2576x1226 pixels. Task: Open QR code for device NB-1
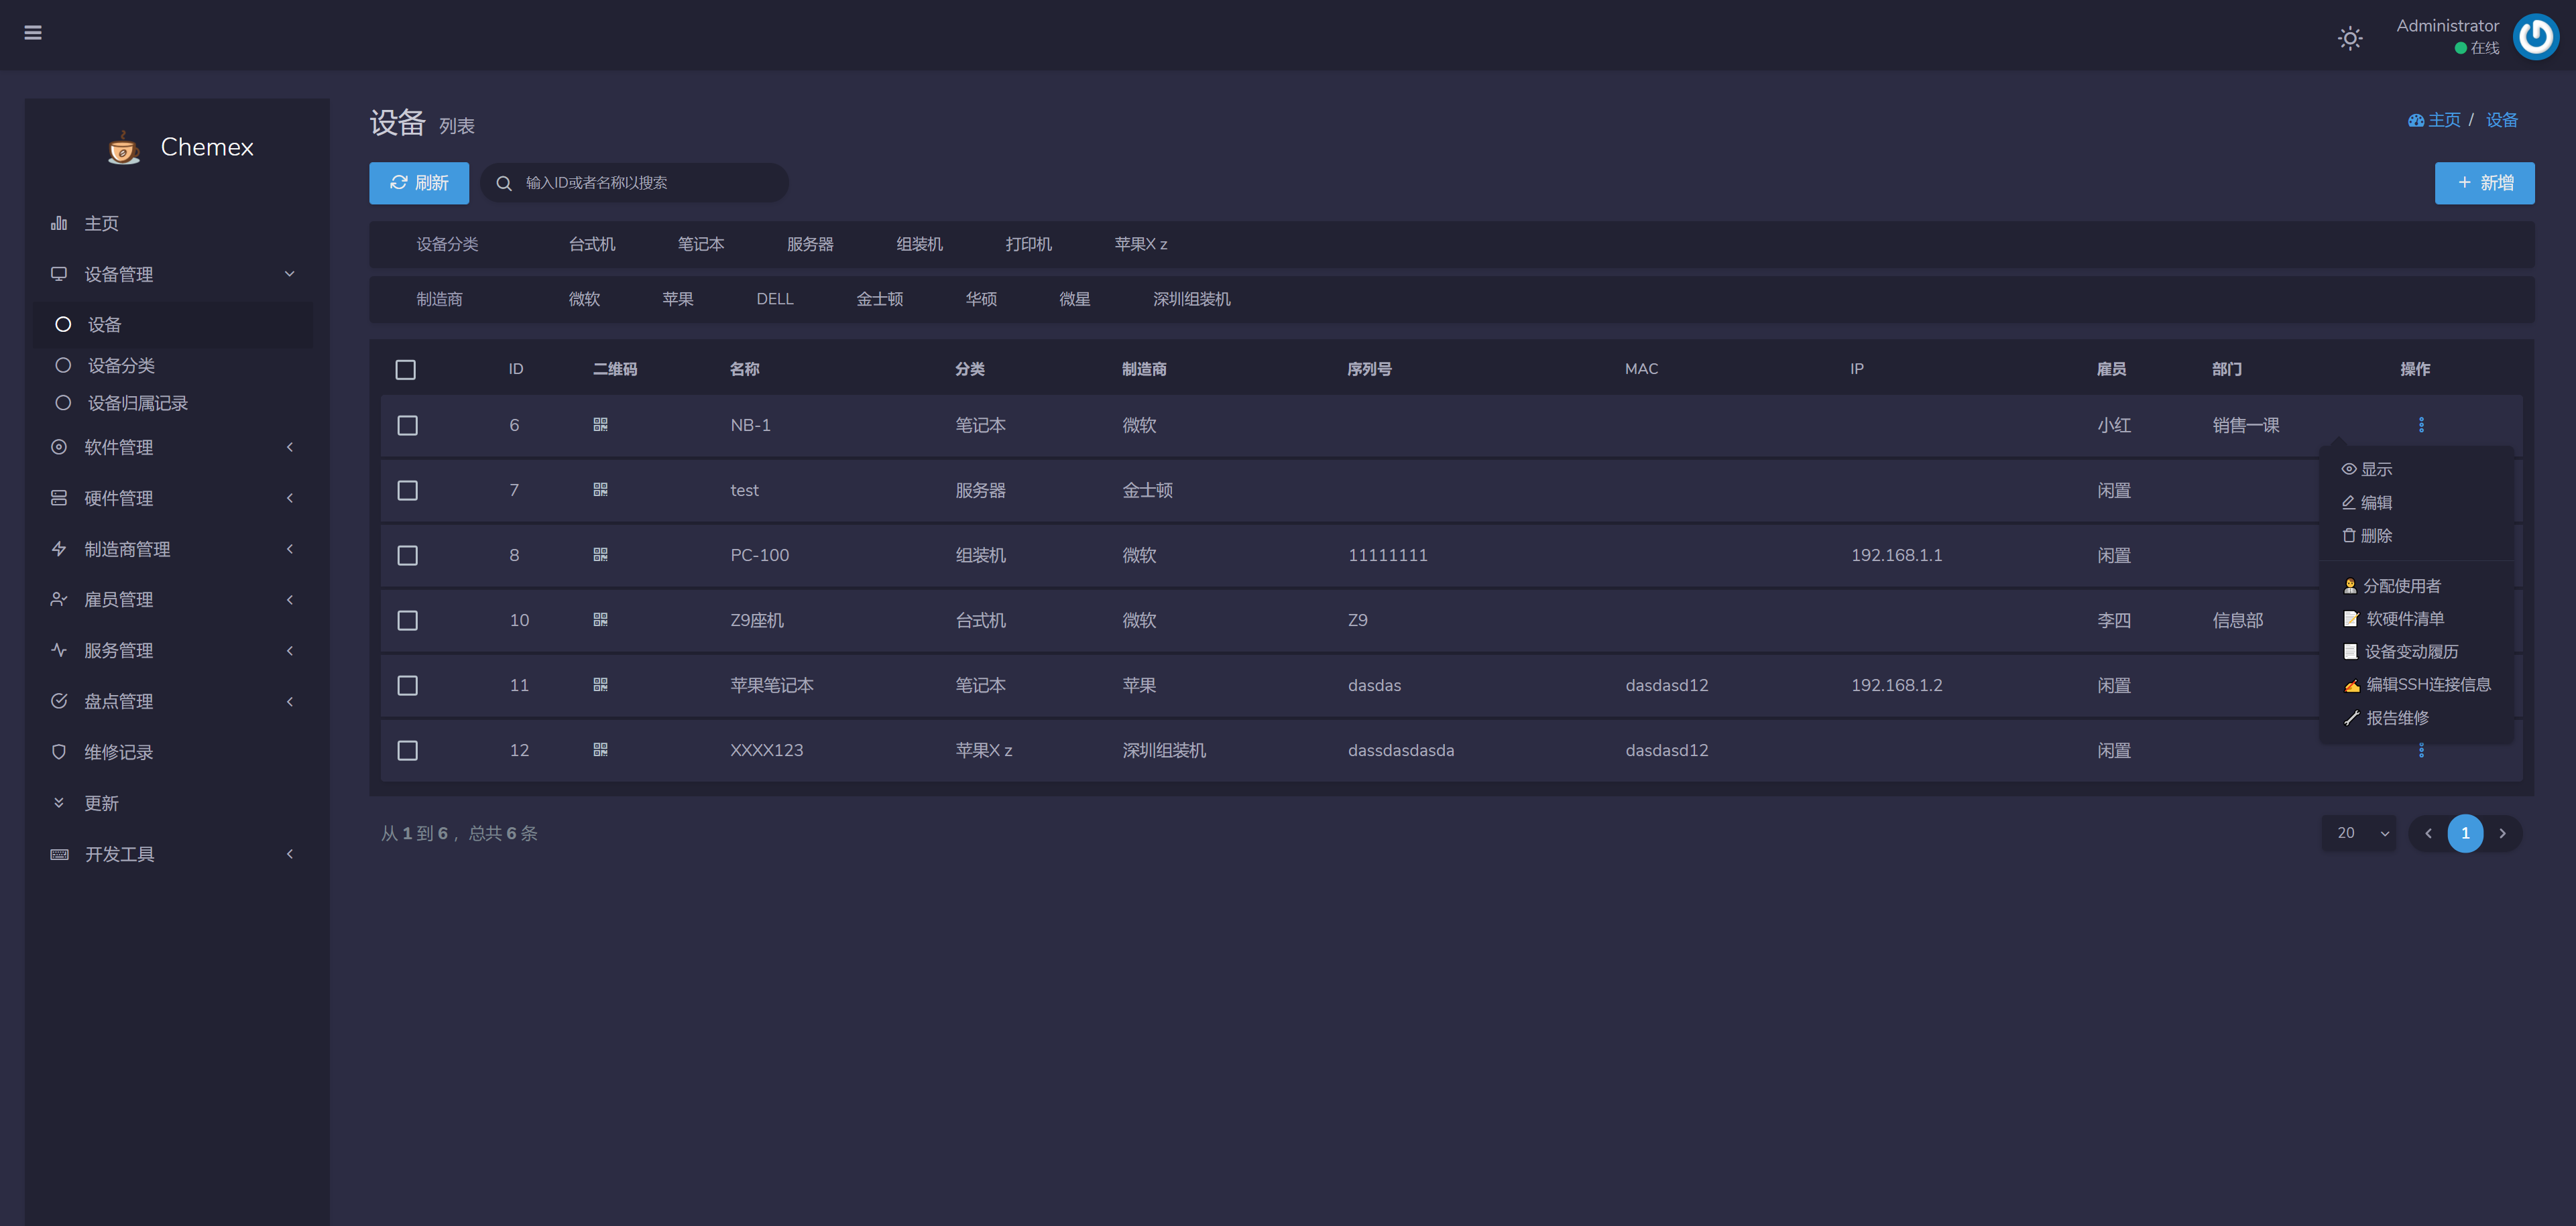[600, 425]
